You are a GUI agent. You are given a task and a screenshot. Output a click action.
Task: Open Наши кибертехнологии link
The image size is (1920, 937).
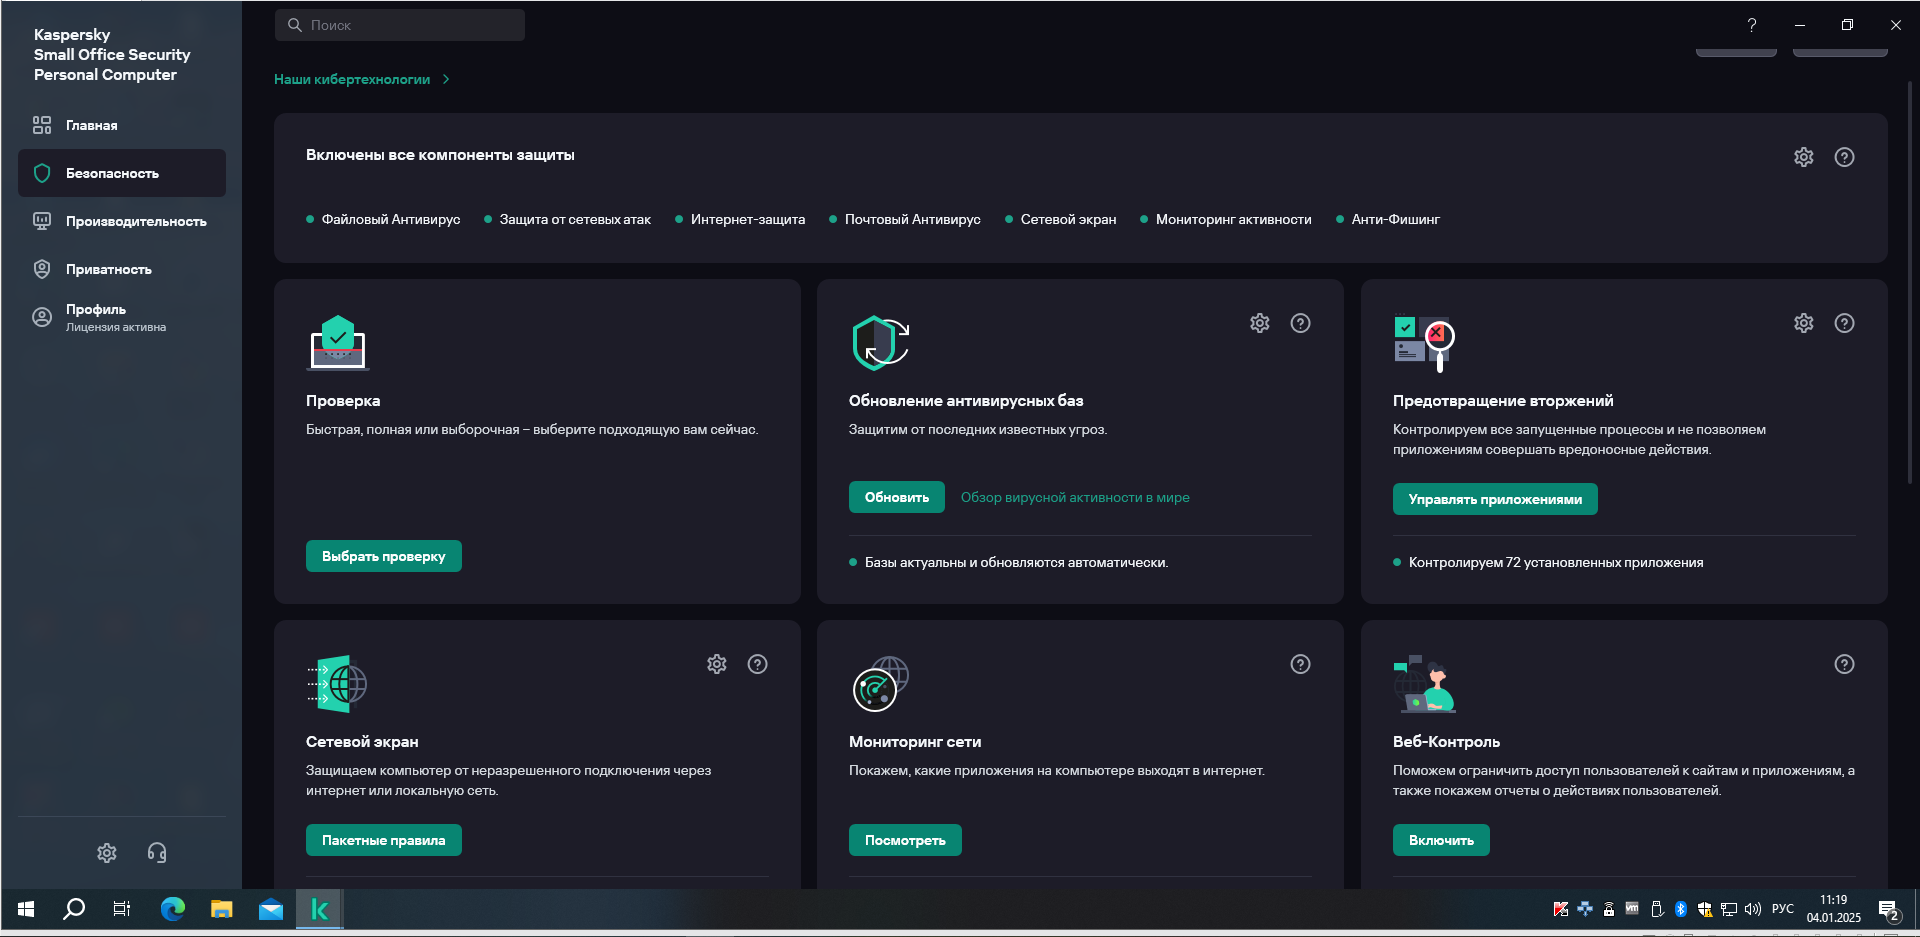point(352,79)
